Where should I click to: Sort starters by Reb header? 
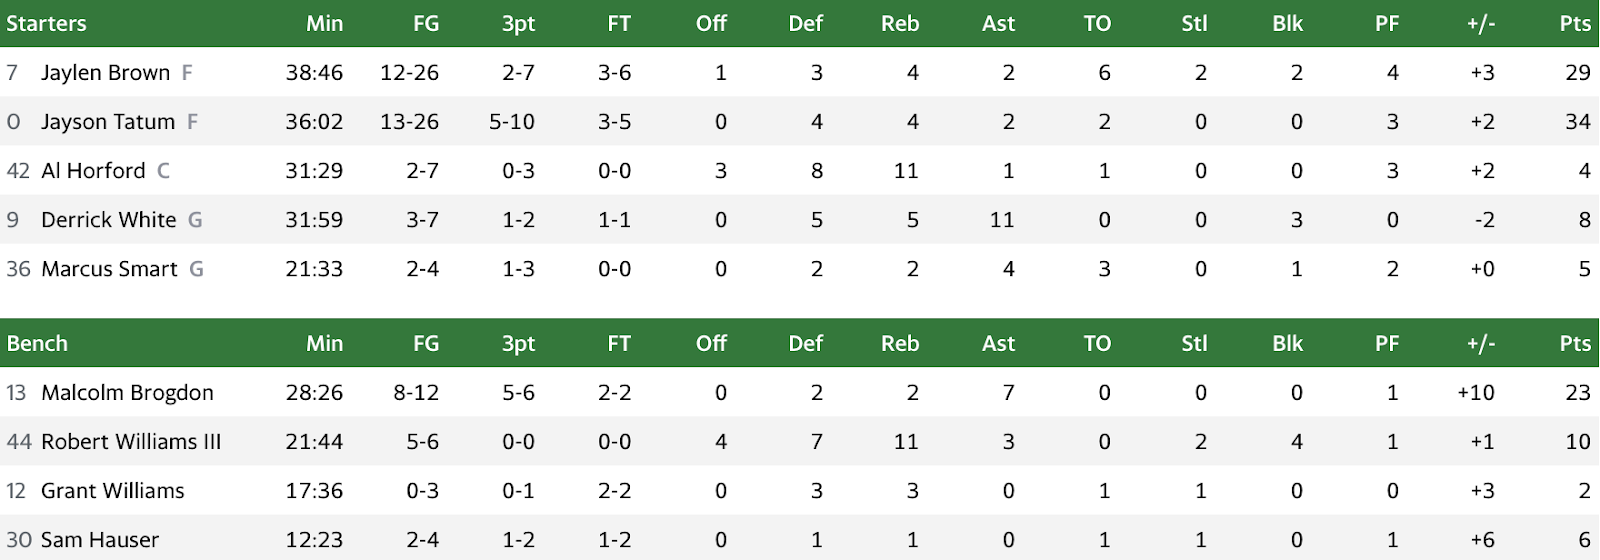[900, 24]
